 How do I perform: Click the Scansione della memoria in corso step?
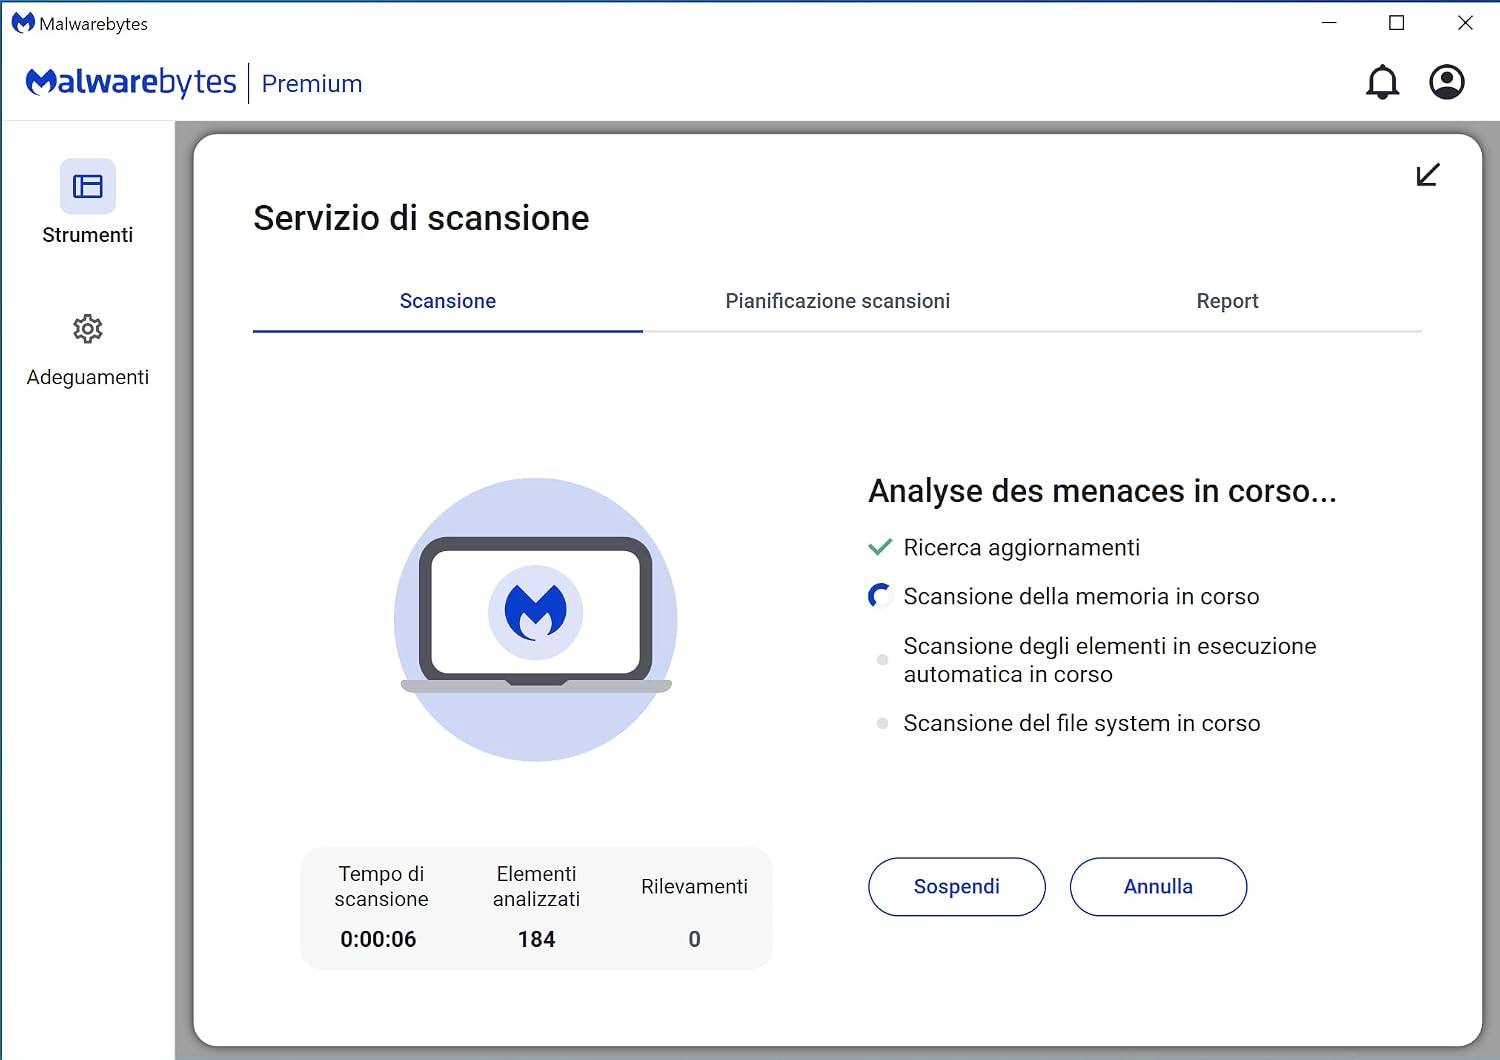pyautogui.click(x=1081, y=596)
